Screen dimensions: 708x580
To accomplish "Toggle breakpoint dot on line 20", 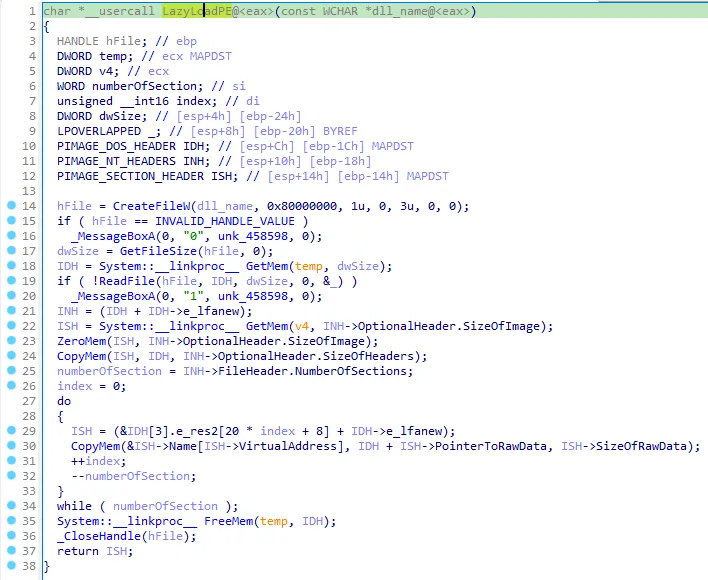I will pos(11,296).
